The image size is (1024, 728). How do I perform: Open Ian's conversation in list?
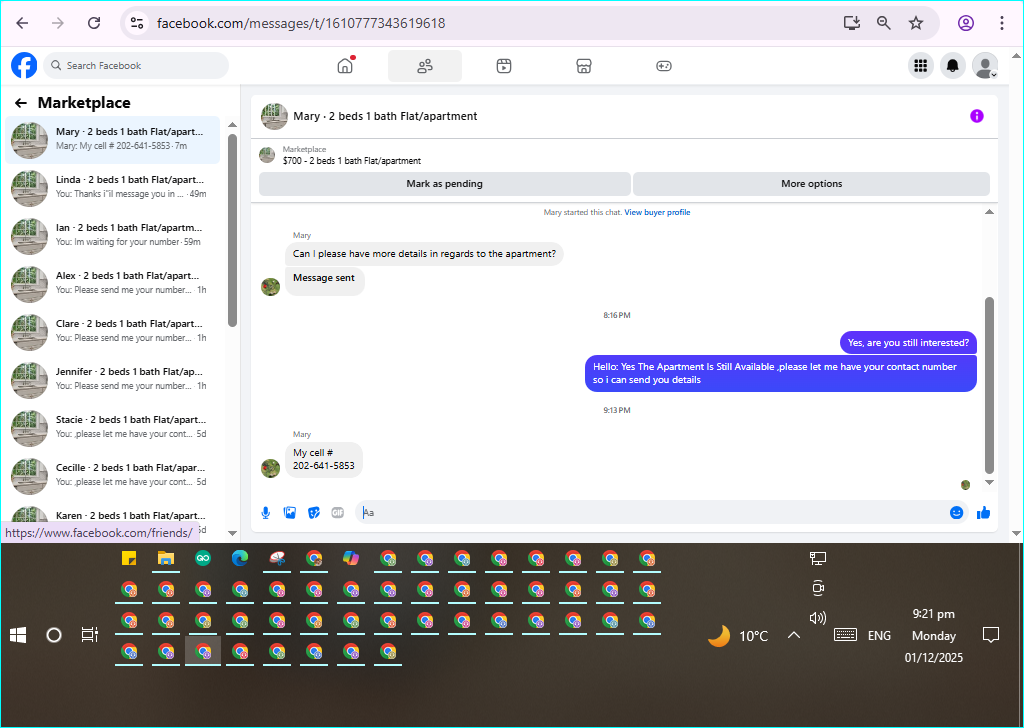[113, 236]
